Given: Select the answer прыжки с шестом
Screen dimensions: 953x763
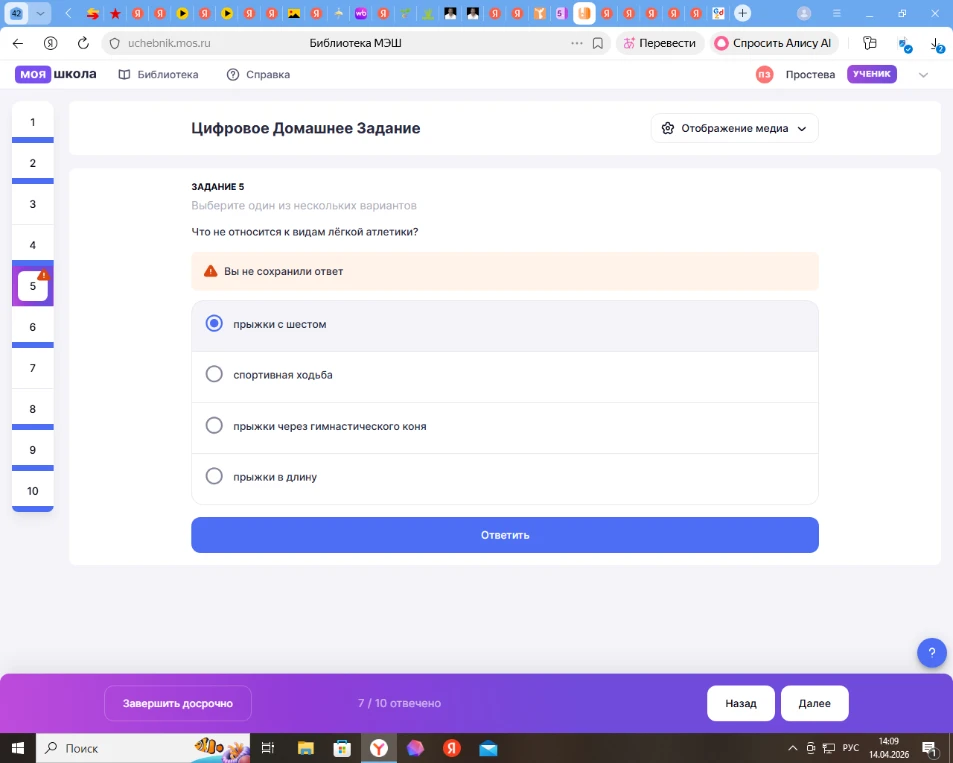Looking at the screenshot, I should click(x=504, y=325).
